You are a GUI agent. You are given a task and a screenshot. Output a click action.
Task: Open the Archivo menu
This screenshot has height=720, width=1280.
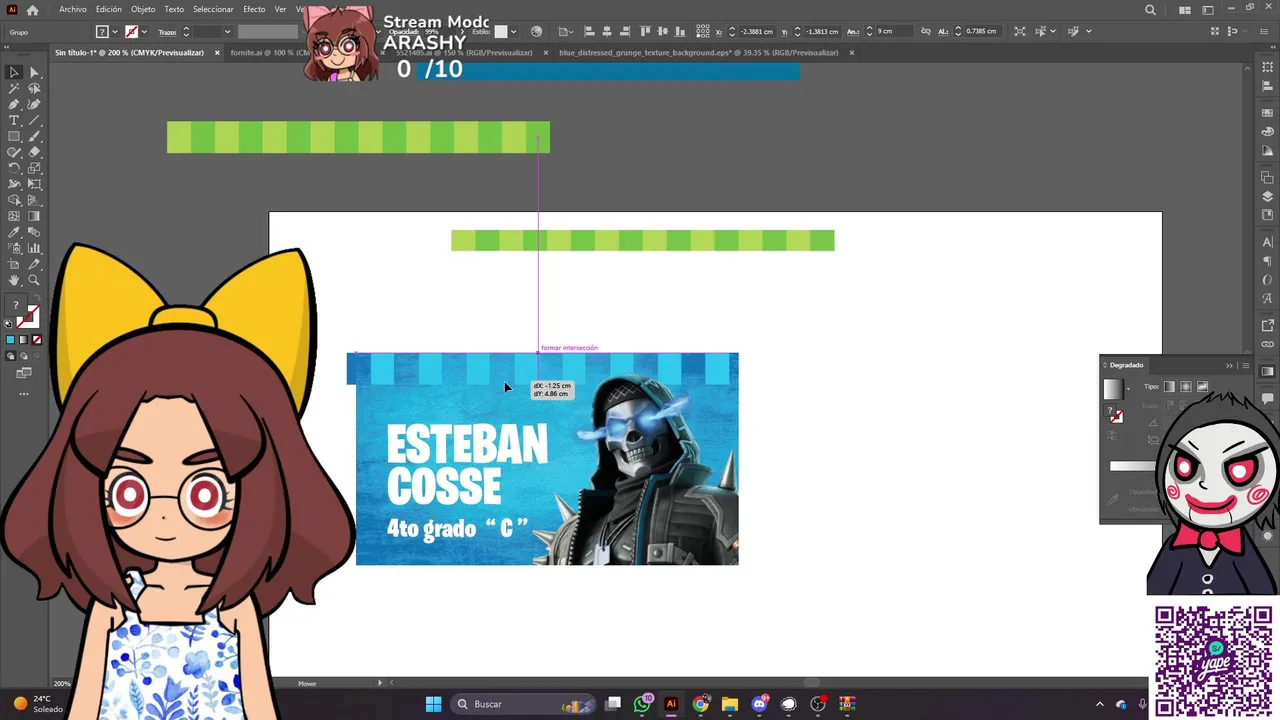click(x=72, y=9)
